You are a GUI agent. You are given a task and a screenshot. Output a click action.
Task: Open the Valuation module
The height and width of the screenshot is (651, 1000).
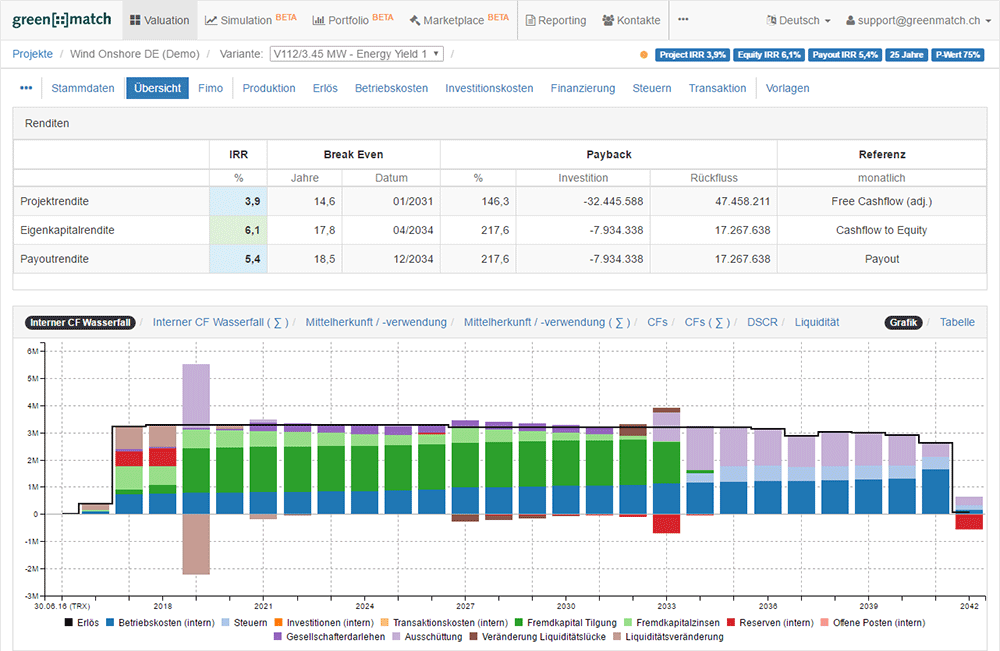[159, 20]
